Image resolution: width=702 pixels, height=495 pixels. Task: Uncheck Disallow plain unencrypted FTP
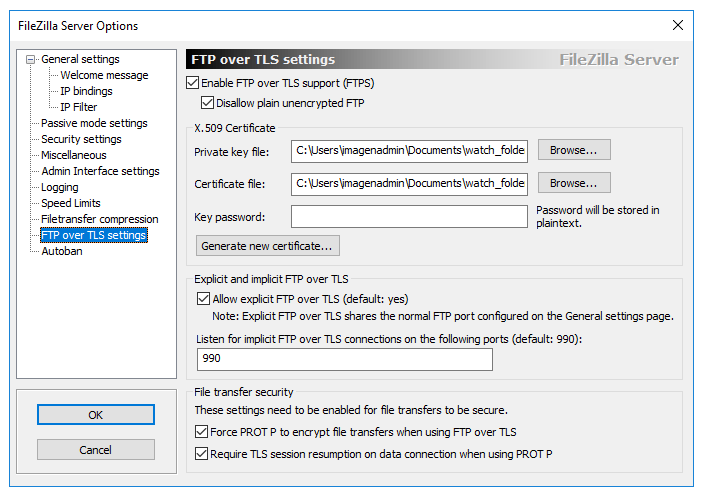tap(207, 103)
